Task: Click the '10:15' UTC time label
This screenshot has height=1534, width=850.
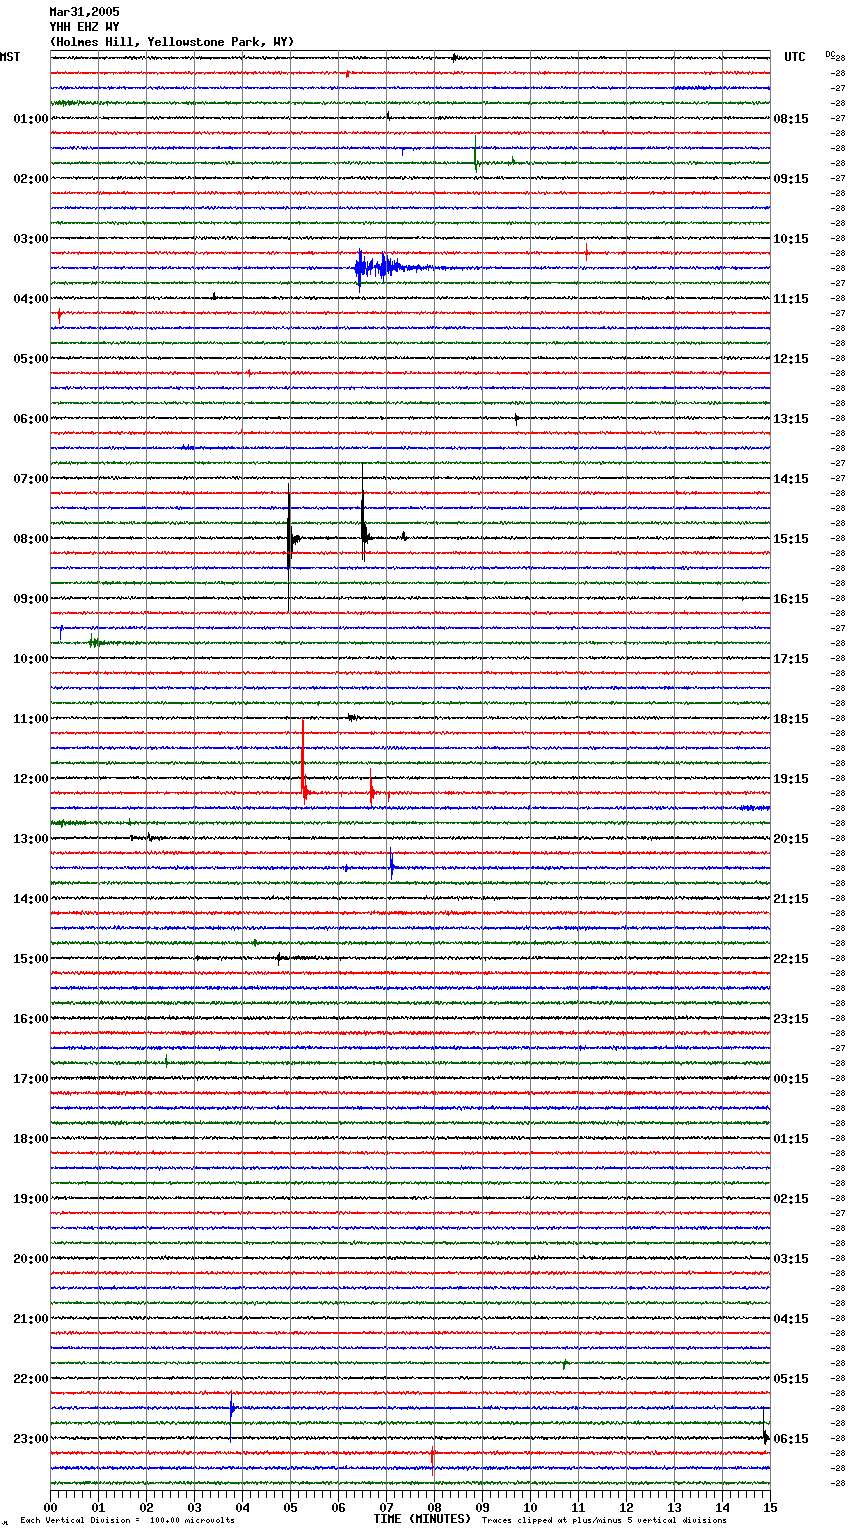Action: [x=791, y=239]
